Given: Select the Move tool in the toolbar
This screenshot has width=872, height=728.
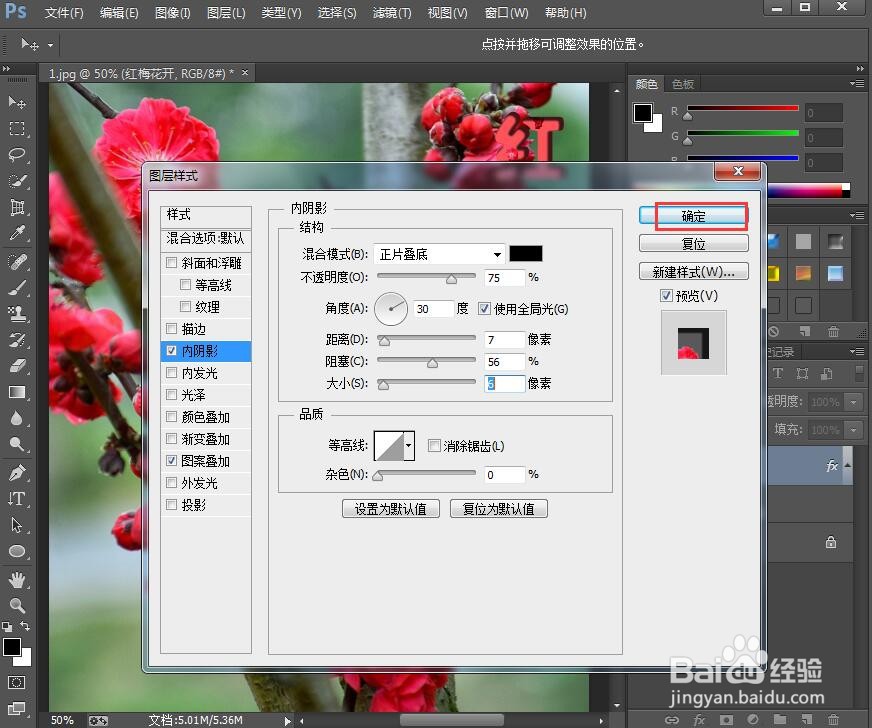Looking at the screenshot, I should point(17,102).
